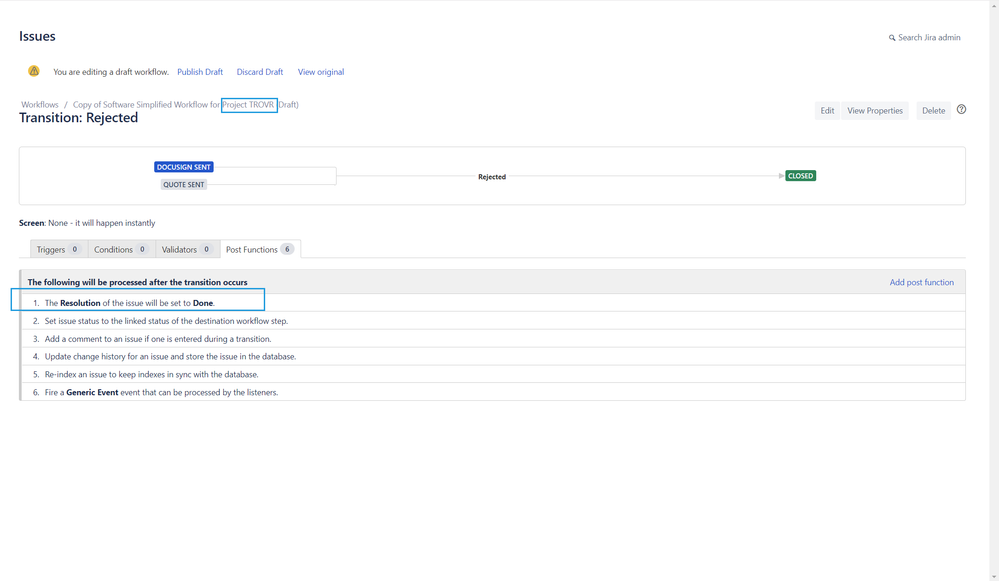Click the Issues page heading
Screen dimensions: 999x581
pyautogui.click(x=37, y=36)
